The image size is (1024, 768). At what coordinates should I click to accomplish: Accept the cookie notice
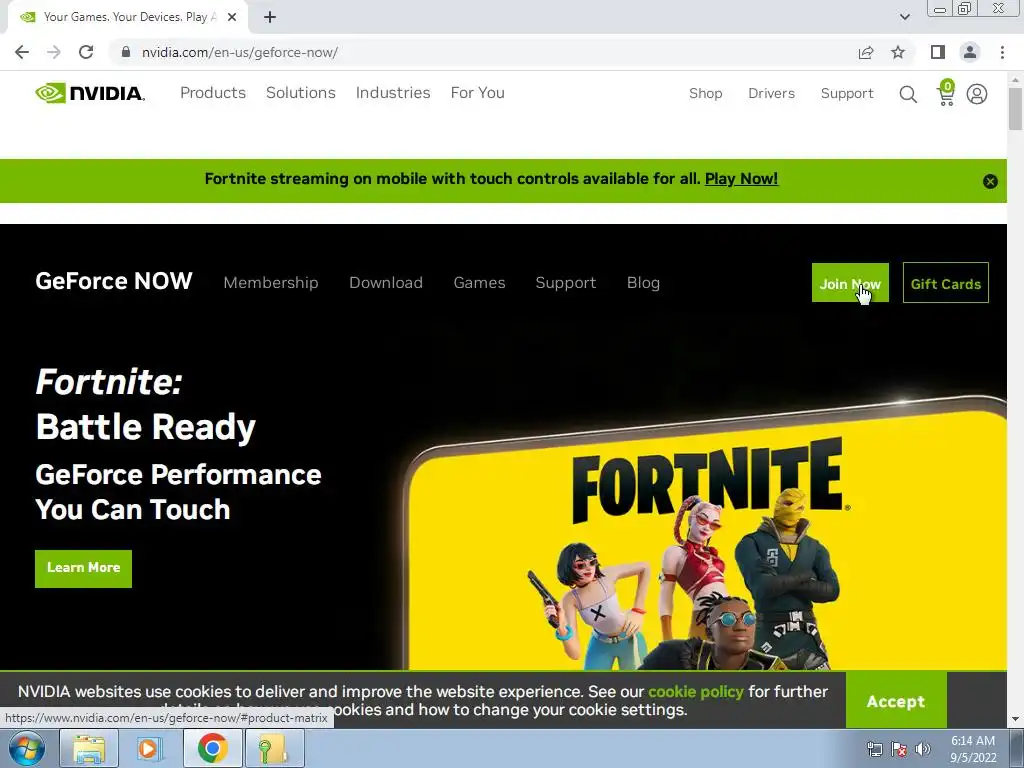[x=896, y=701]
